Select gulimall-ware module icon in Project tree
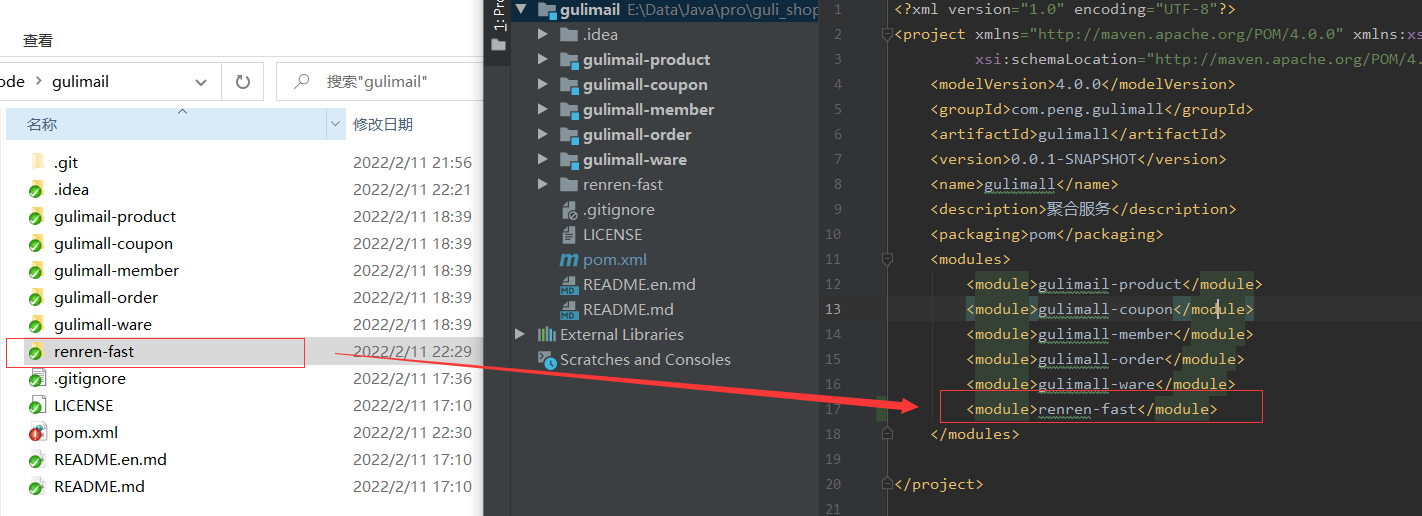 pos(569,160)
